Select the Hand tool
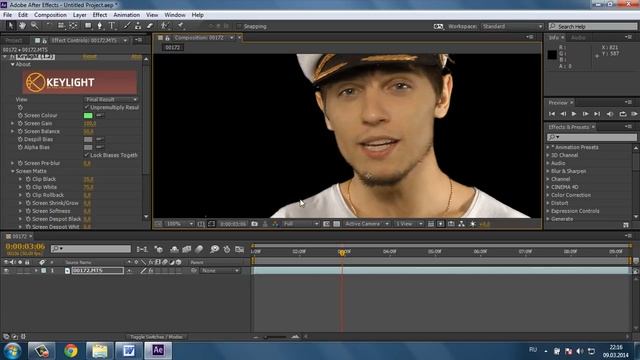 [22, 26]
